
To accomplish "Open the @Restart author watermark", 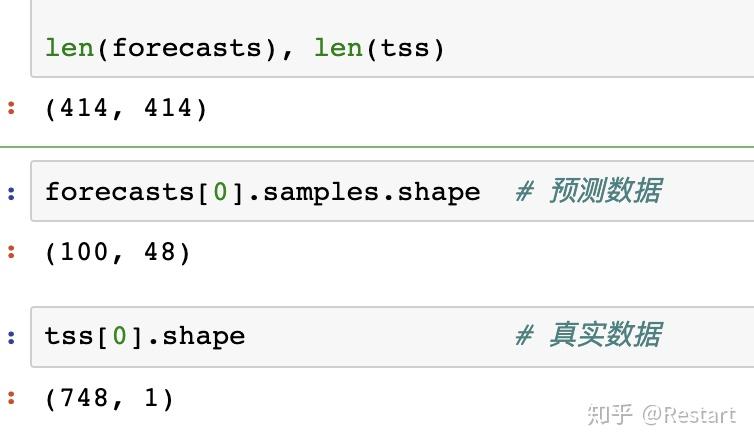I will [x=689, y=415].
